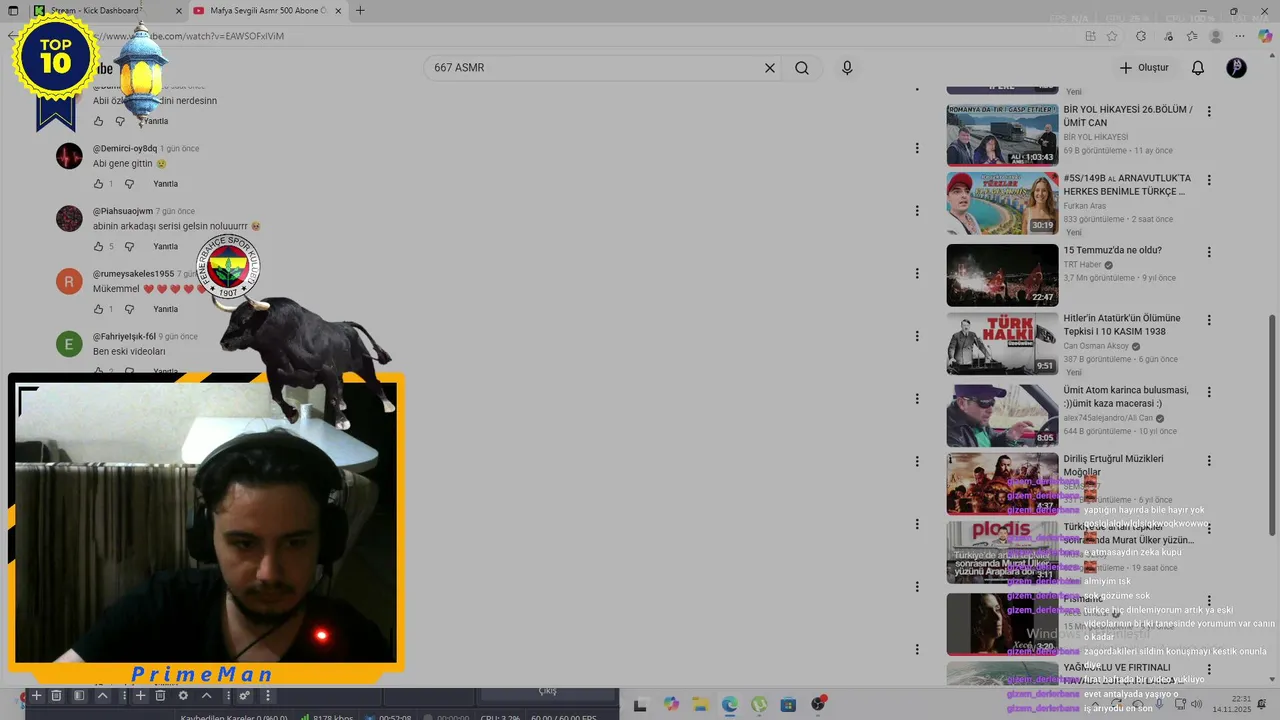Open 'Hitler'in Atatürk'ün Ölümüne Tepkisi' thumbnail
The image size is (1280, 720).
(1002, 344)
